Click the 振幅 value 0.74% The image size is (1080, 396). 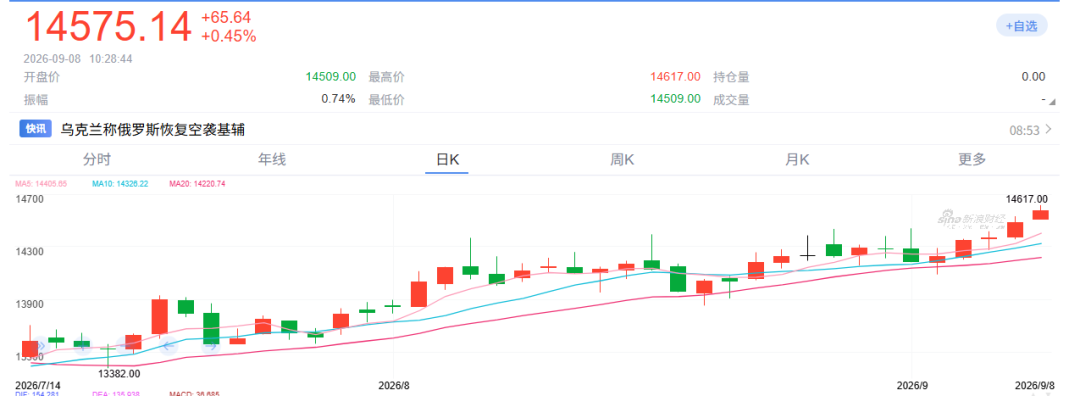338,98
